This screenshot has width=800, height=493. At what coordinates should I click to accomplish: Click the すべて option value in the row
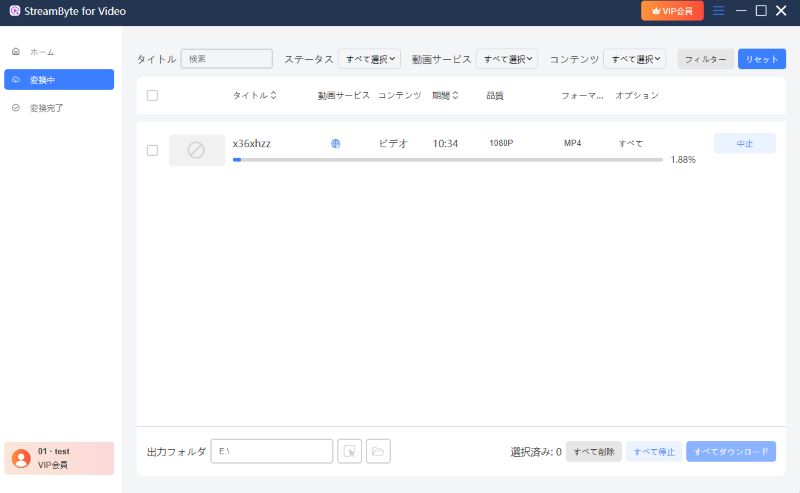click(631, 143)
